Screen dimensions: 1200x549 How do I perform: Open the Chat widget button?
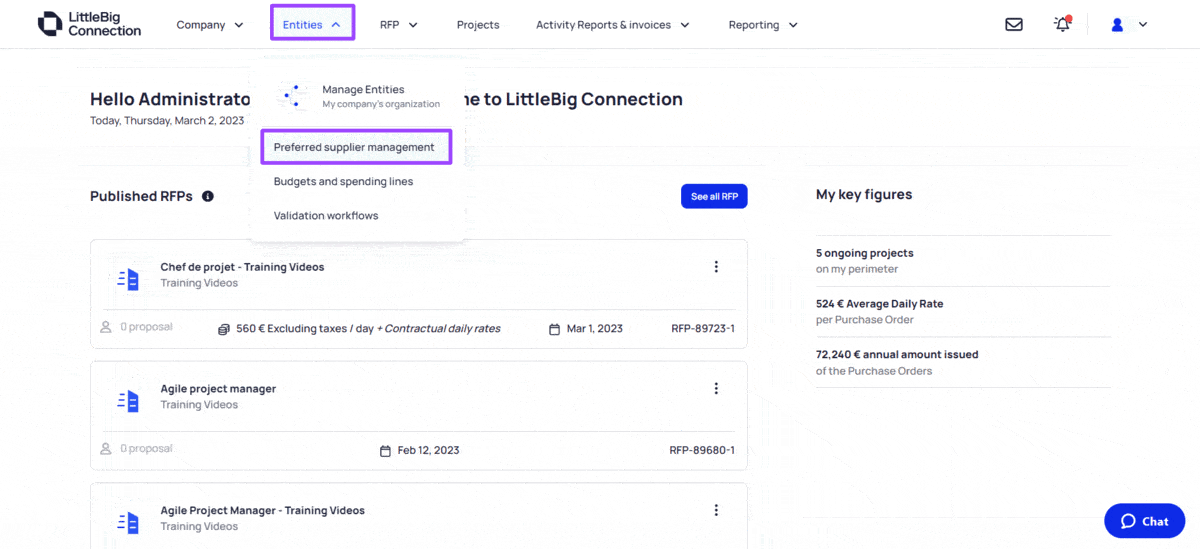coord(1144,521)
